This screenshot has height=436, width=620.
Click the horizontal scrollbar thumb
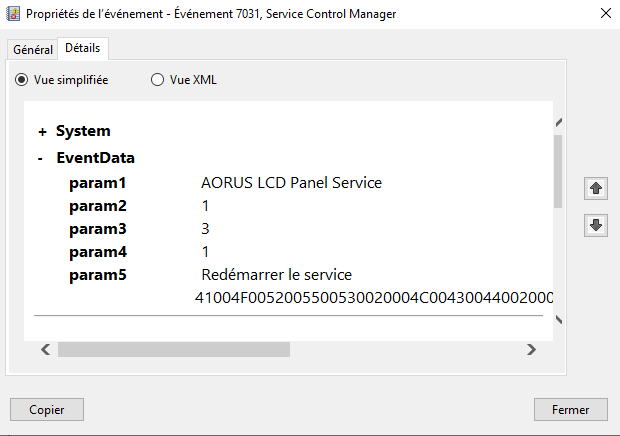173,349
